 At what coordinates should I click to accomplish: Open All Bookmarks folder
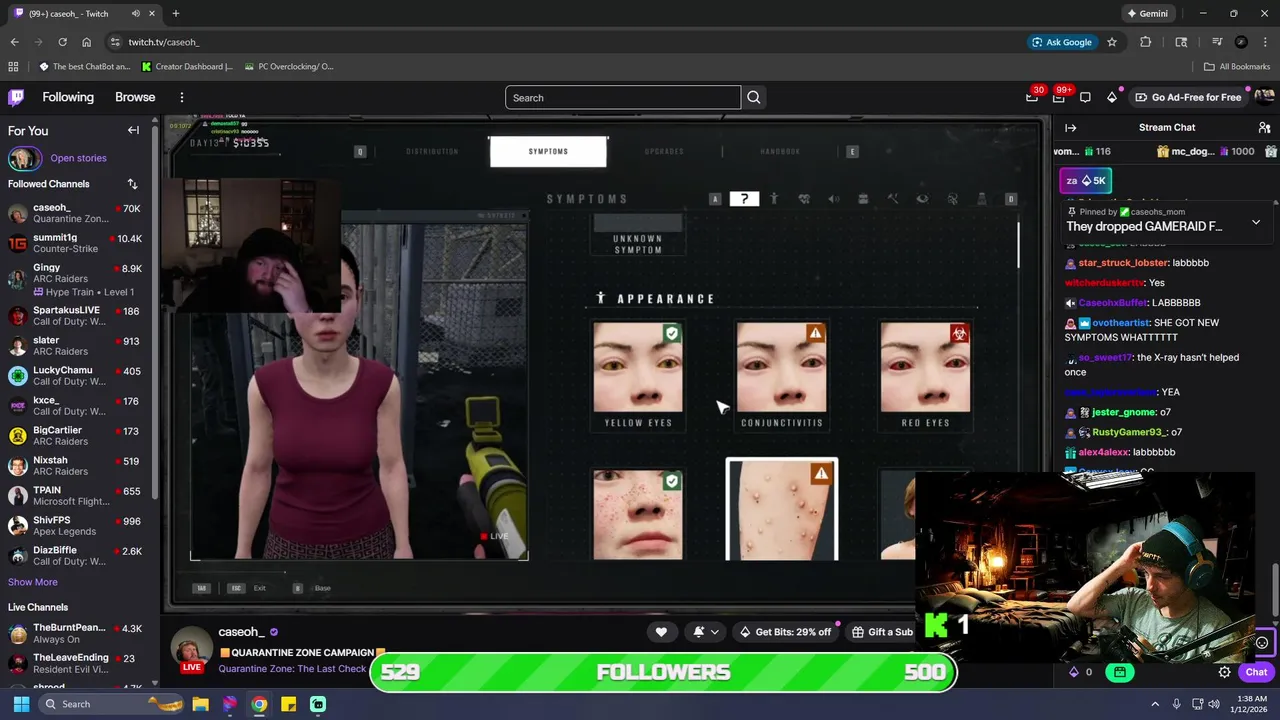1236,67
